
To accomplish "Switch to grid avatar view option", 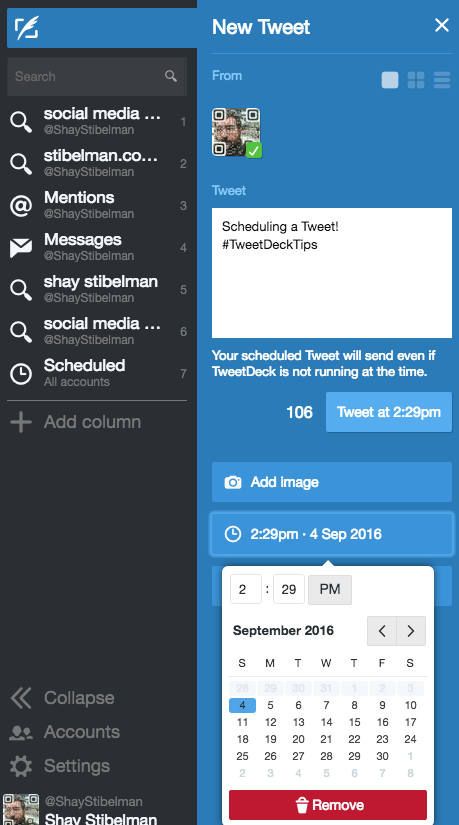I will pyautogui.click(x=416, y=80).
